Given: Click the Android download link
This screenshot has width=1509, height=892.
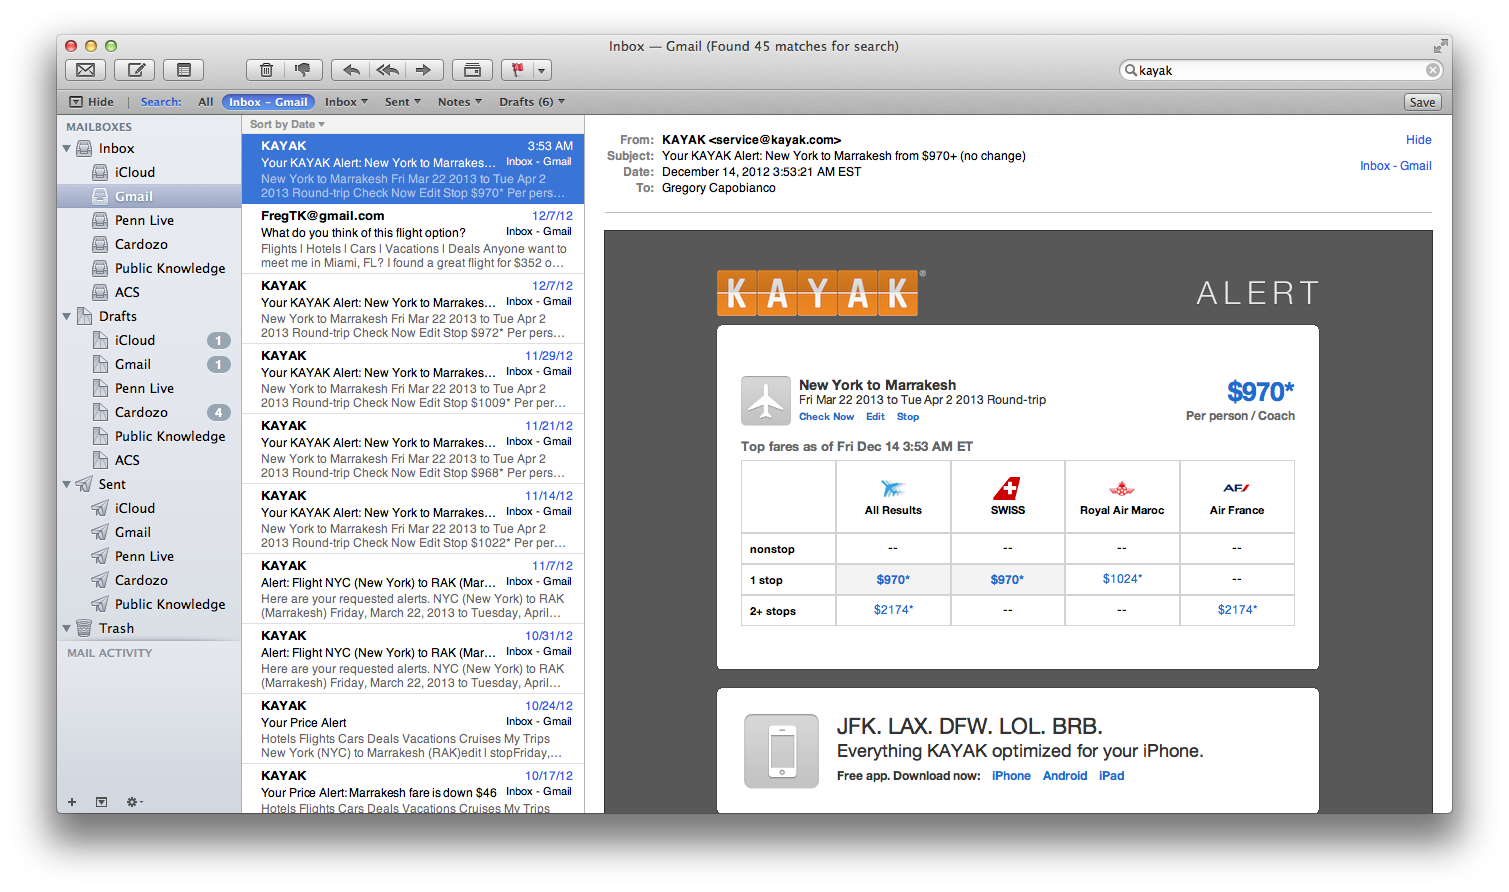Looking at the screenshot, I should pyautogui.click(x=1065, y=776).
